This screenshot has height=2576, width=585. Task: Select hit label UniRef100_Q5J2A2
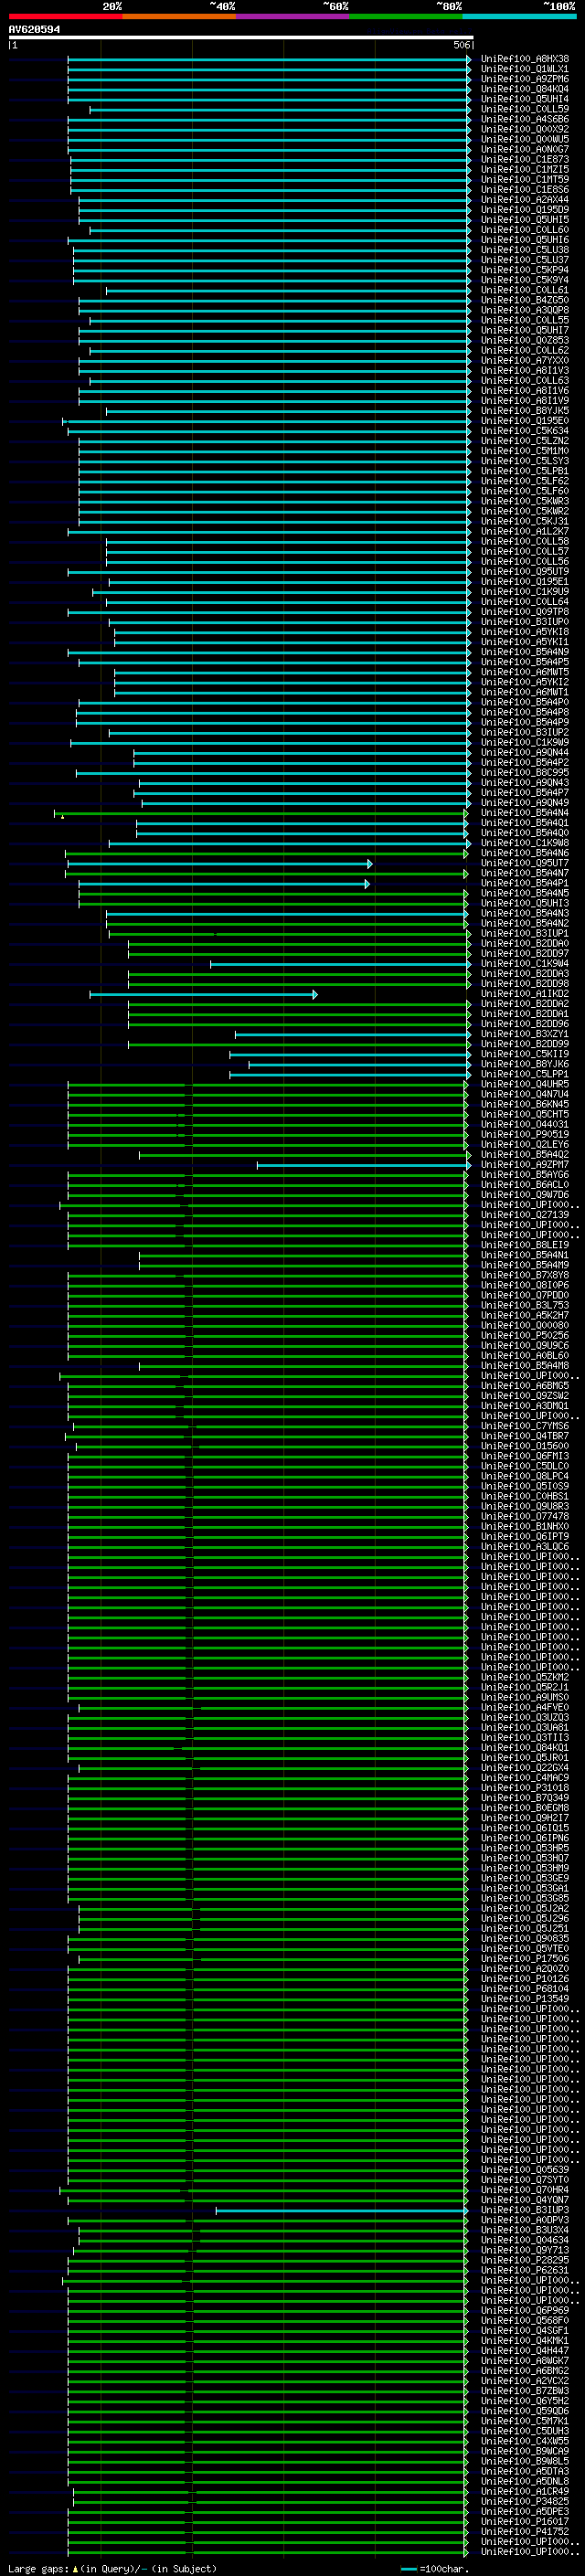point(525,1908)
